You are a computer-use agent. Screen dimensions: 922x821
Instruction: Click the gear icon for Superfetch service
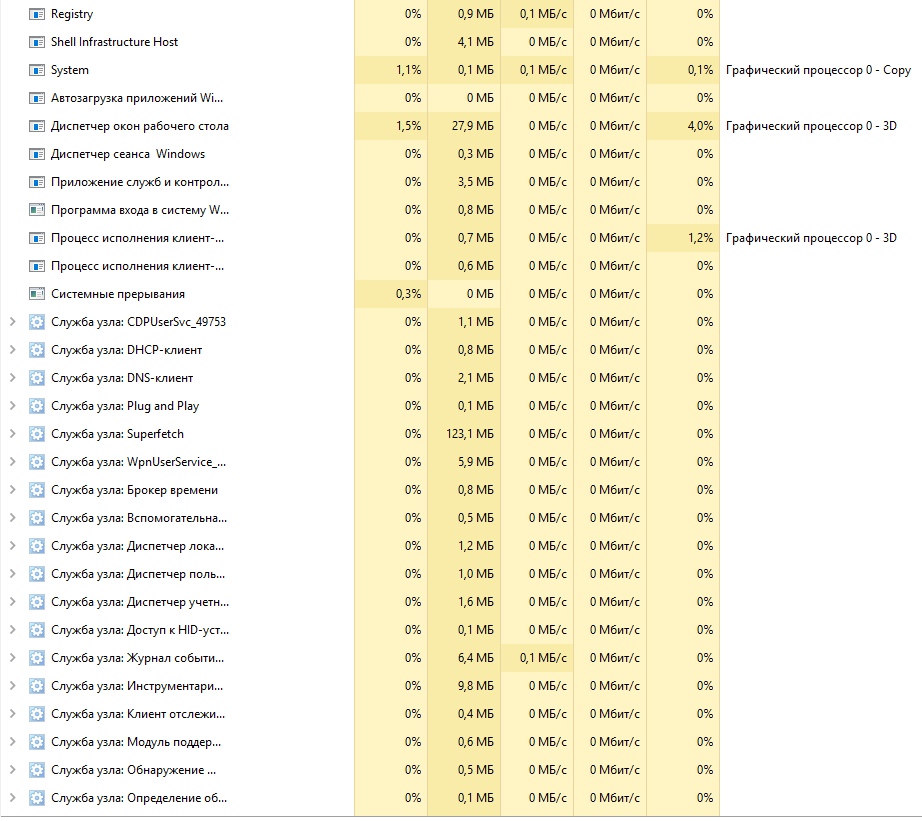coord(37,434)
